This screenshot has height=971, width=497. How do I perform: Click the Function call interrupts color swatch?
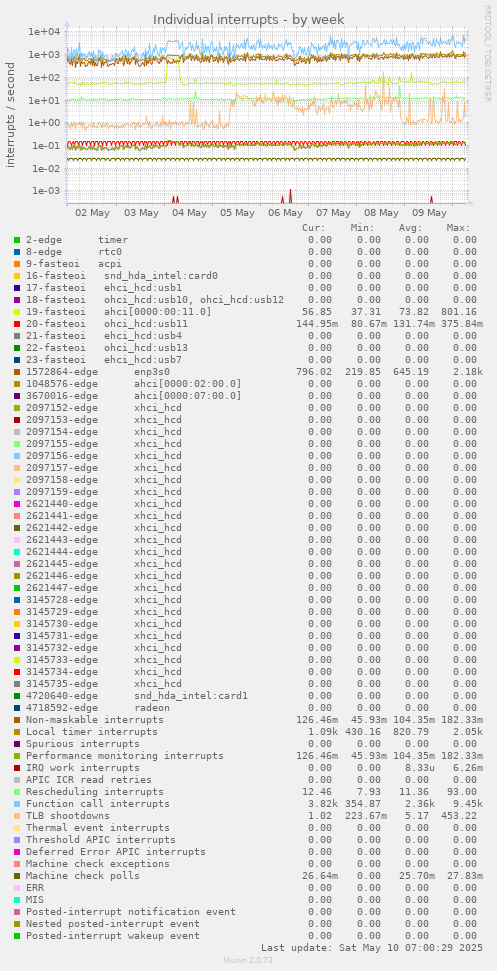[x=17, y=804]
